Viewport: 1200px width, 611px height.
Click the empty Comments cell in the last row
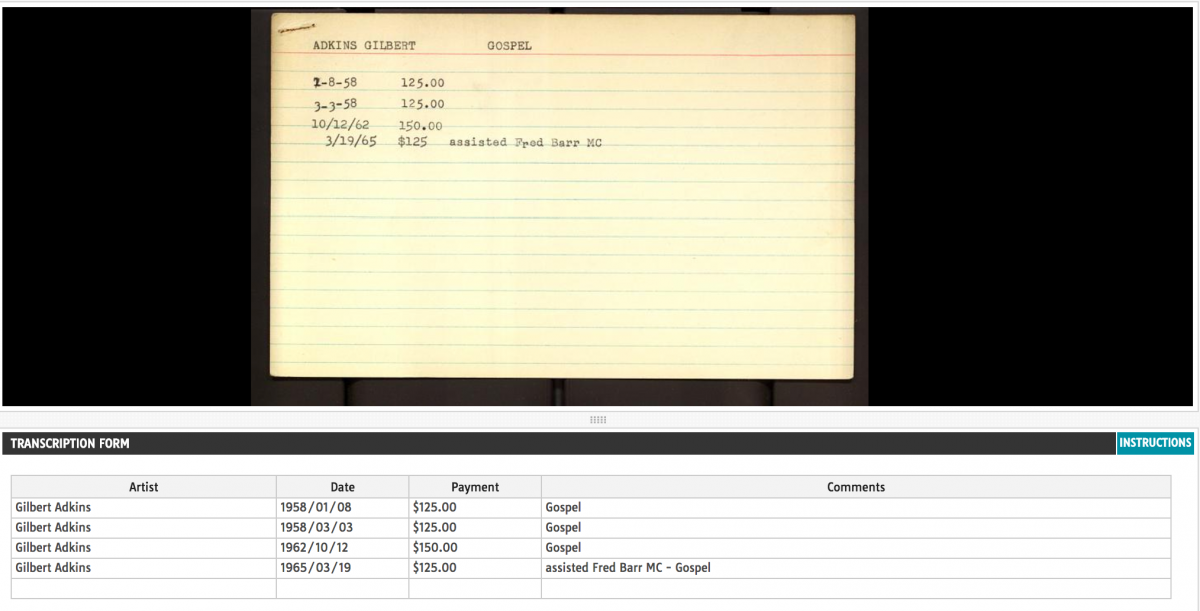click(x=856, y=588)
